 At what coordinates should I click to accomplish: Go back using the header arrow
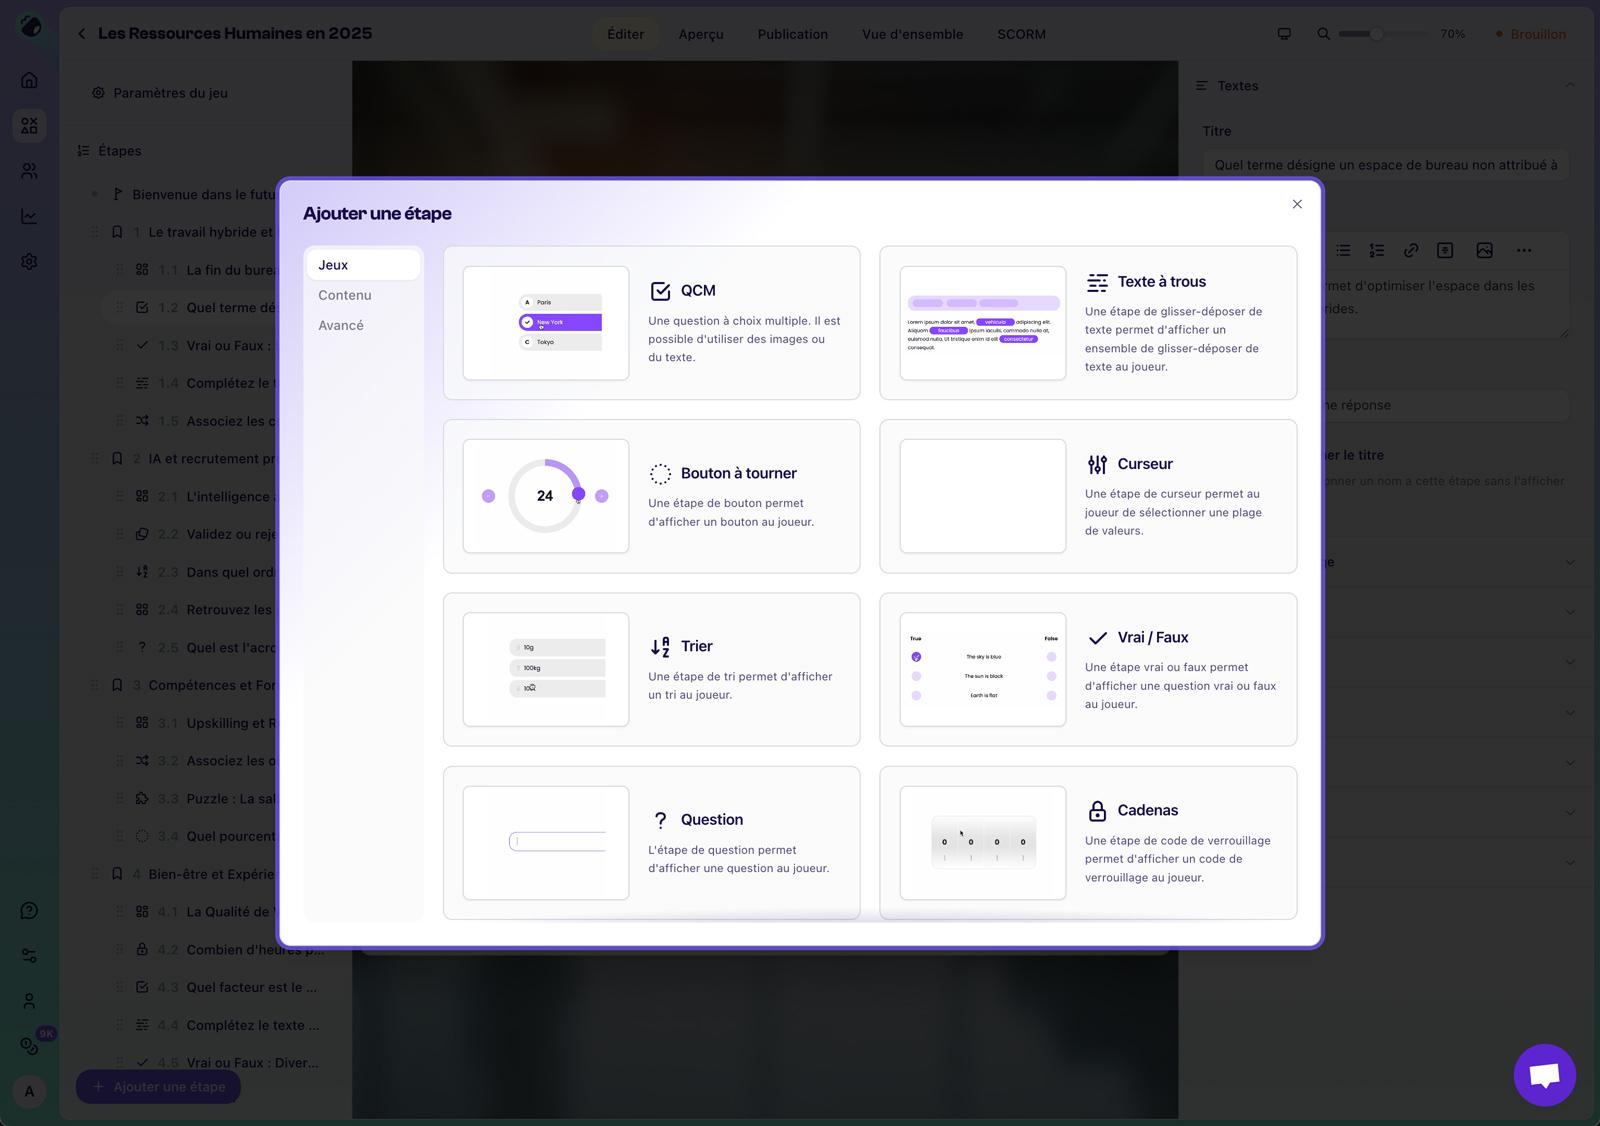pos(81,34)
